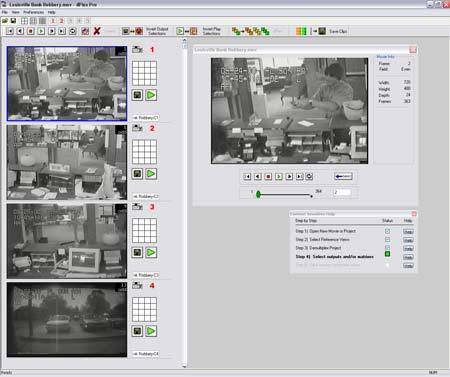Screen dimensions: 450x377
Task: Click the grid box for camera 4
Action: 144,309
